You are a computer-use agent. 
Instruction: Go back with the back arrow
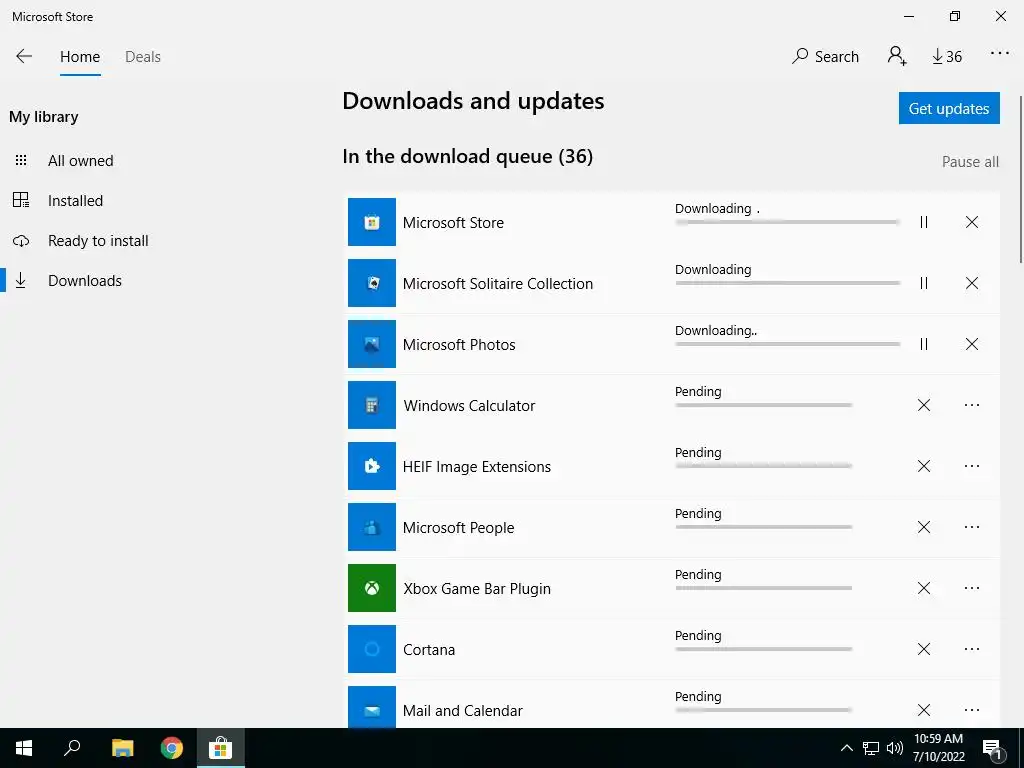pyautogui.click(x=24, y=56)
